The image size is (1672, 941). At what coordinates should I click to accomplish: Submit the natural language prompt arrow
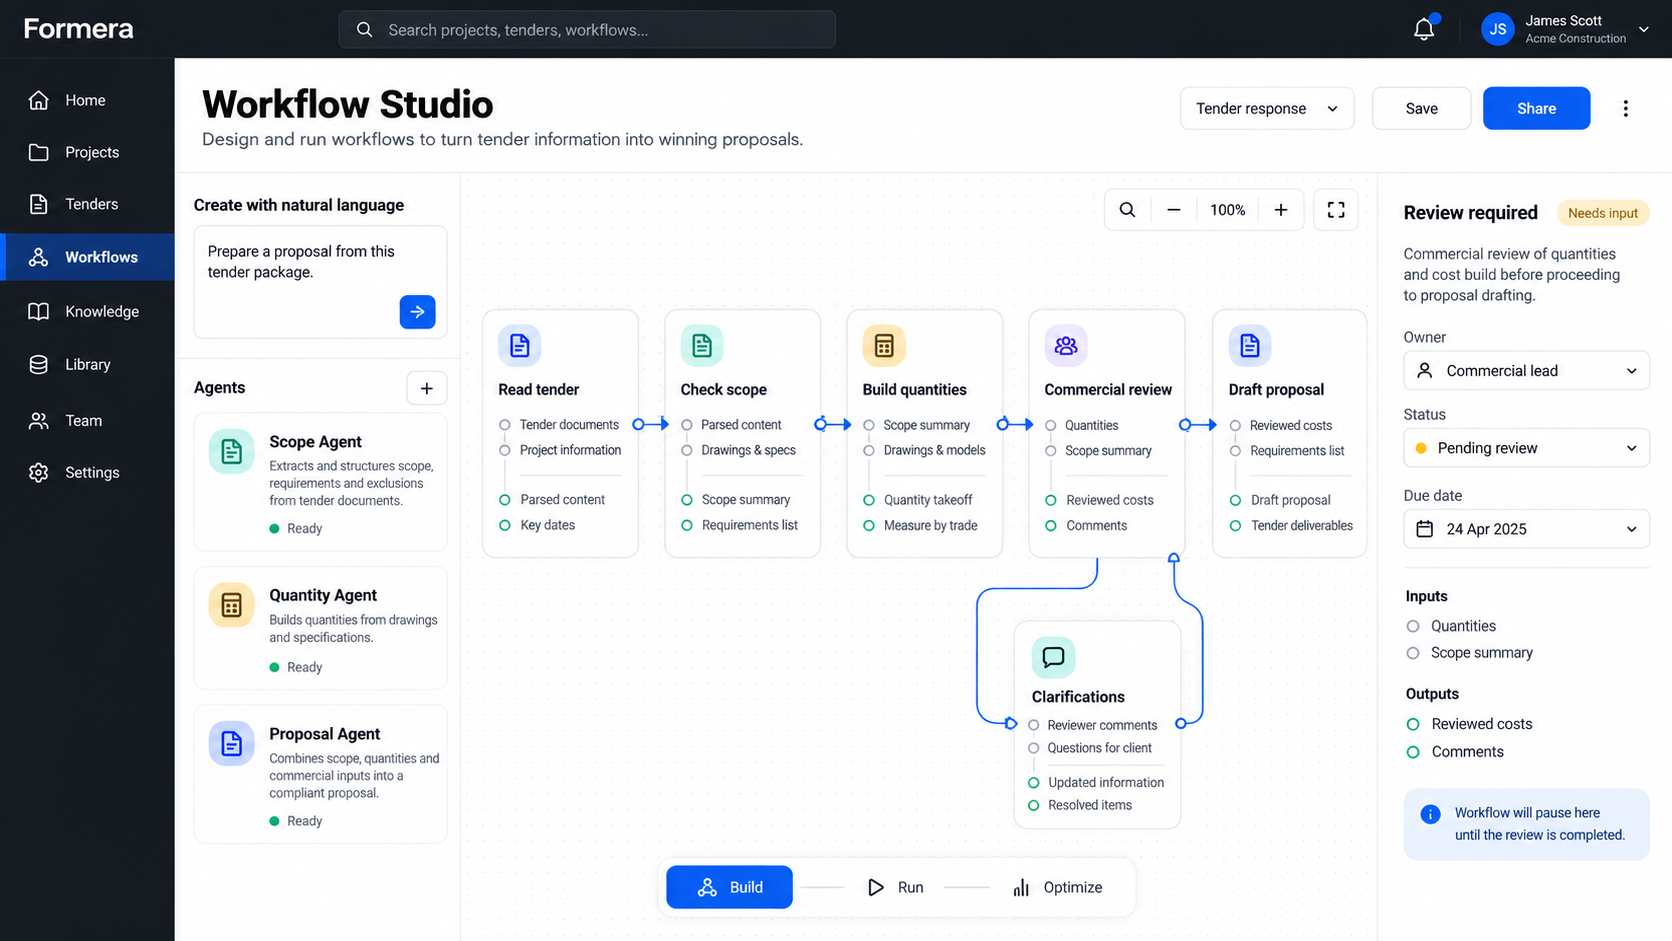[x=417, y=312]
